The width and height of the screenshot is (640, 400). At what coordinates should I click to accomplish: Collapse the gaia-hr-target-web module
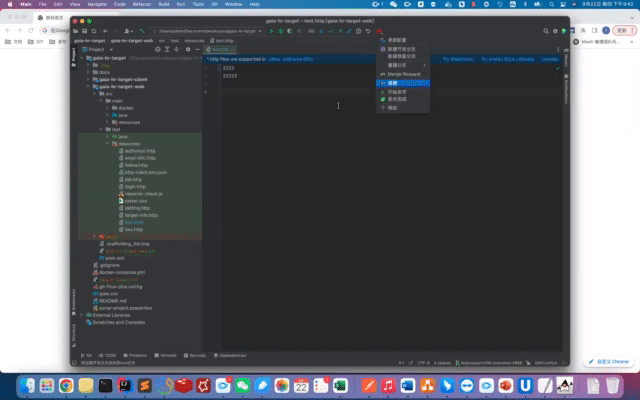click(x=88, y=87)
